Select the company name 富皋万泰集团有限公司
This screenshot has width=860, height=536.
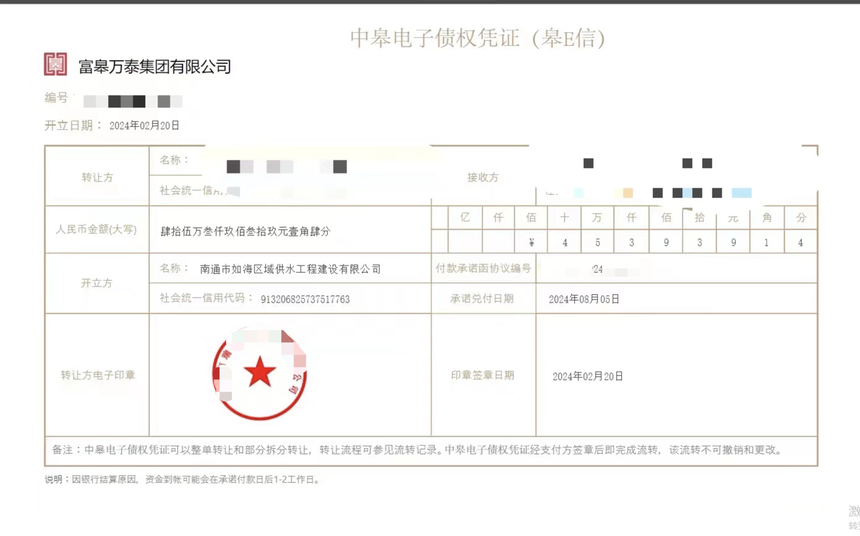point(155,67)
